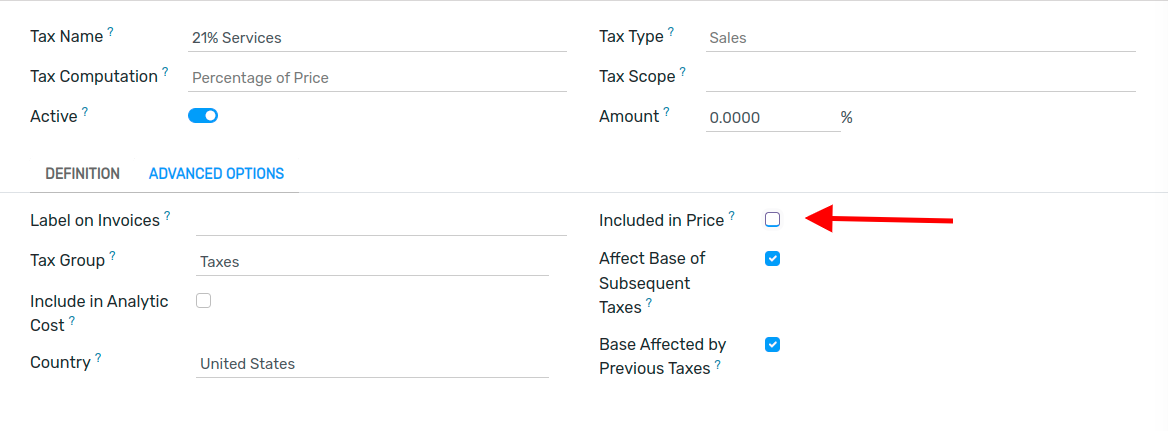1168x431 pixels.
Task: Open the Tax Group dropdown showing Taxes
Action: [x=372, y=262]
